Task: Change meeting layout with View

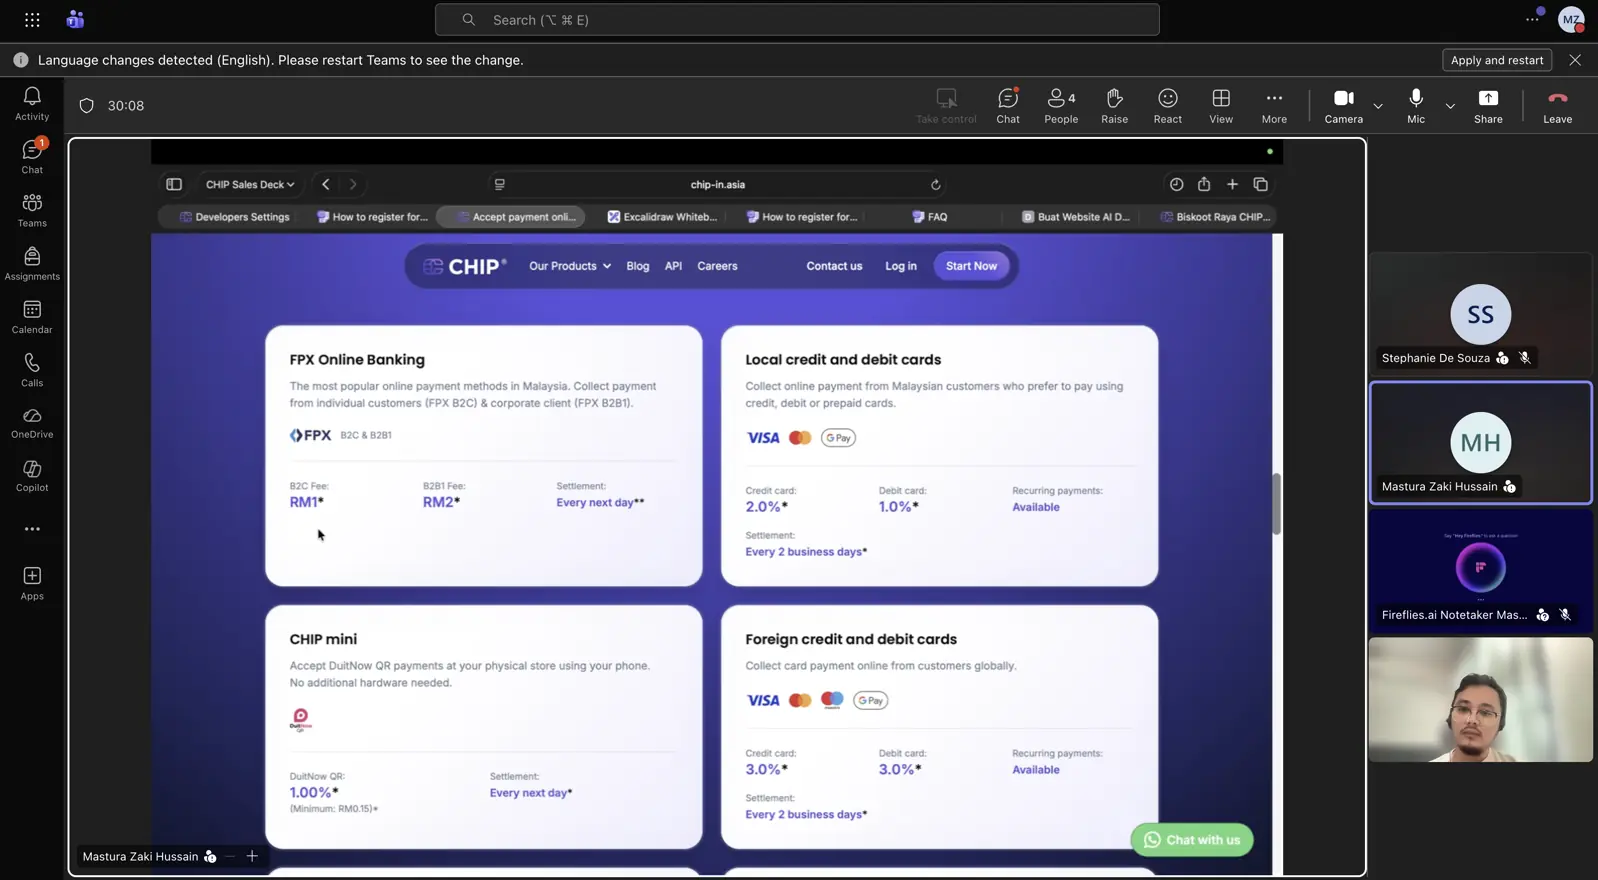Action: tap(1221, 105)
